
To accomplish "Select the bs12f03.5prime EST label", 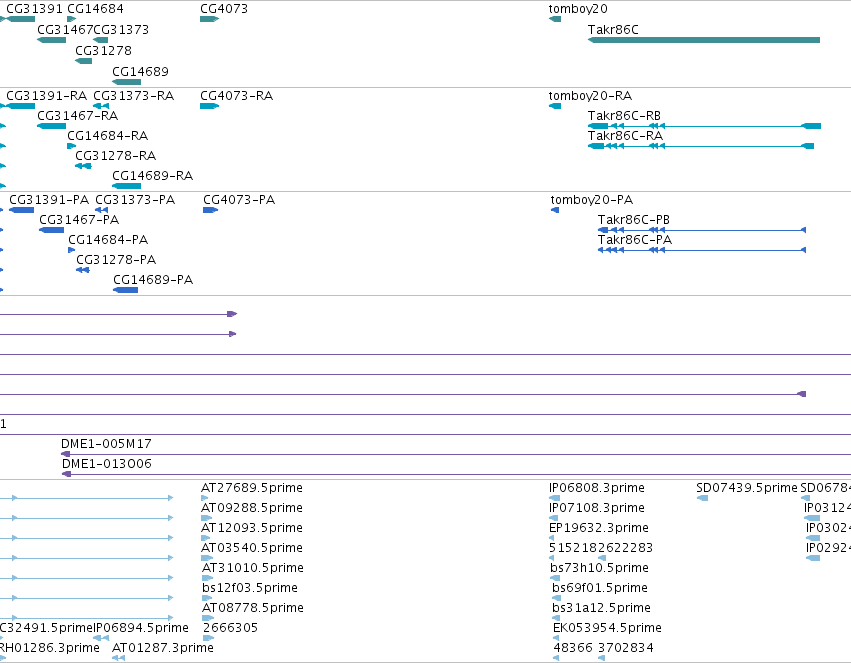I will click(x=250, y=588).
